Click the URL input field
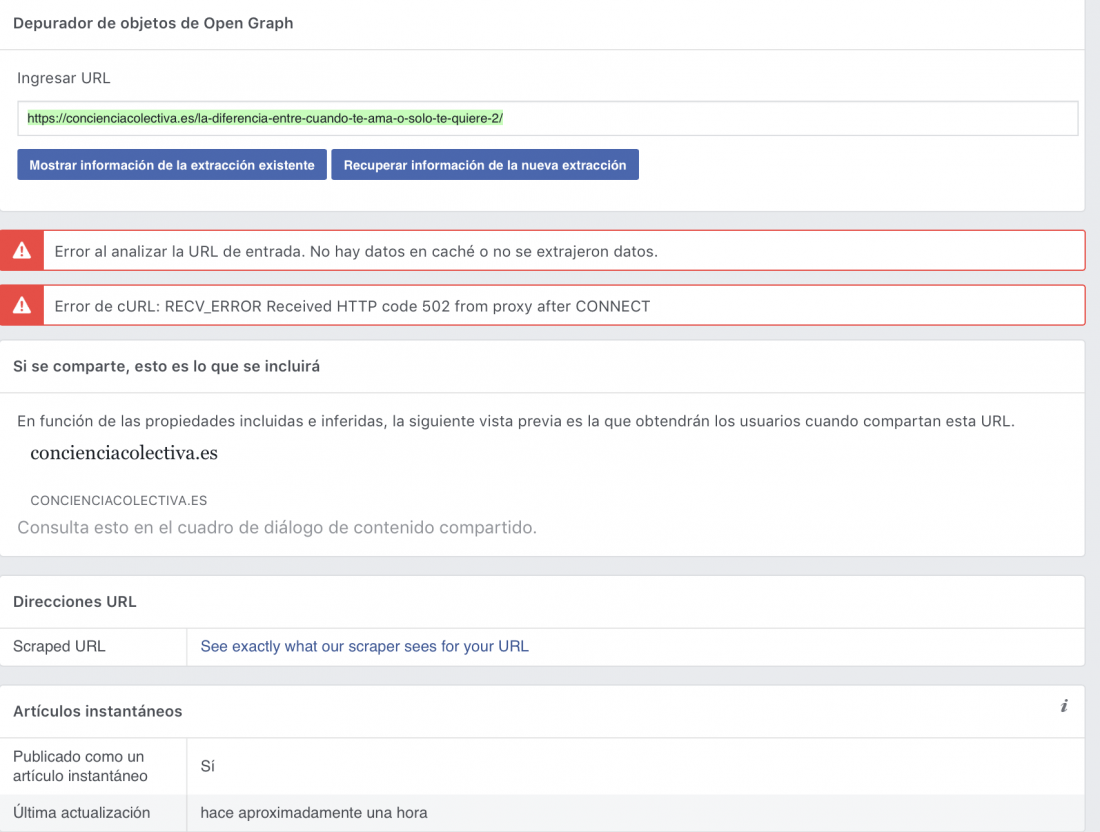 tap(547, 119)
